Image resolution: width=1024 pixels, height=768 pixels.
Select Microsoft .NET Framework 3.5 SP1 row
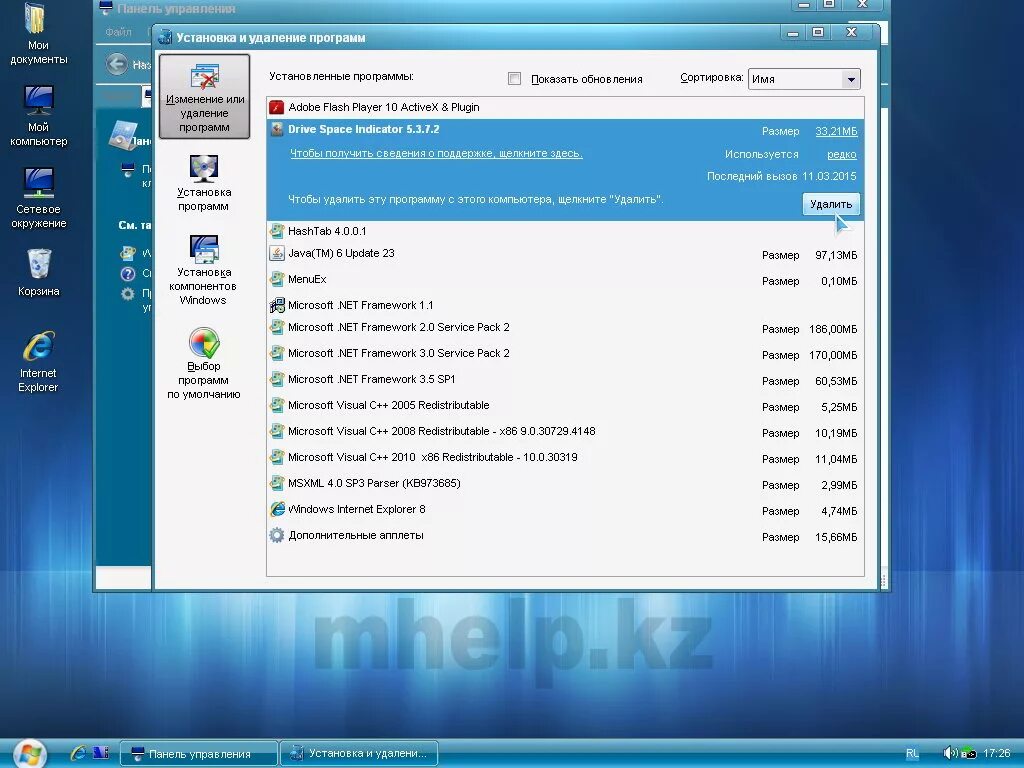pyautogui.click(x=566, y=380)
